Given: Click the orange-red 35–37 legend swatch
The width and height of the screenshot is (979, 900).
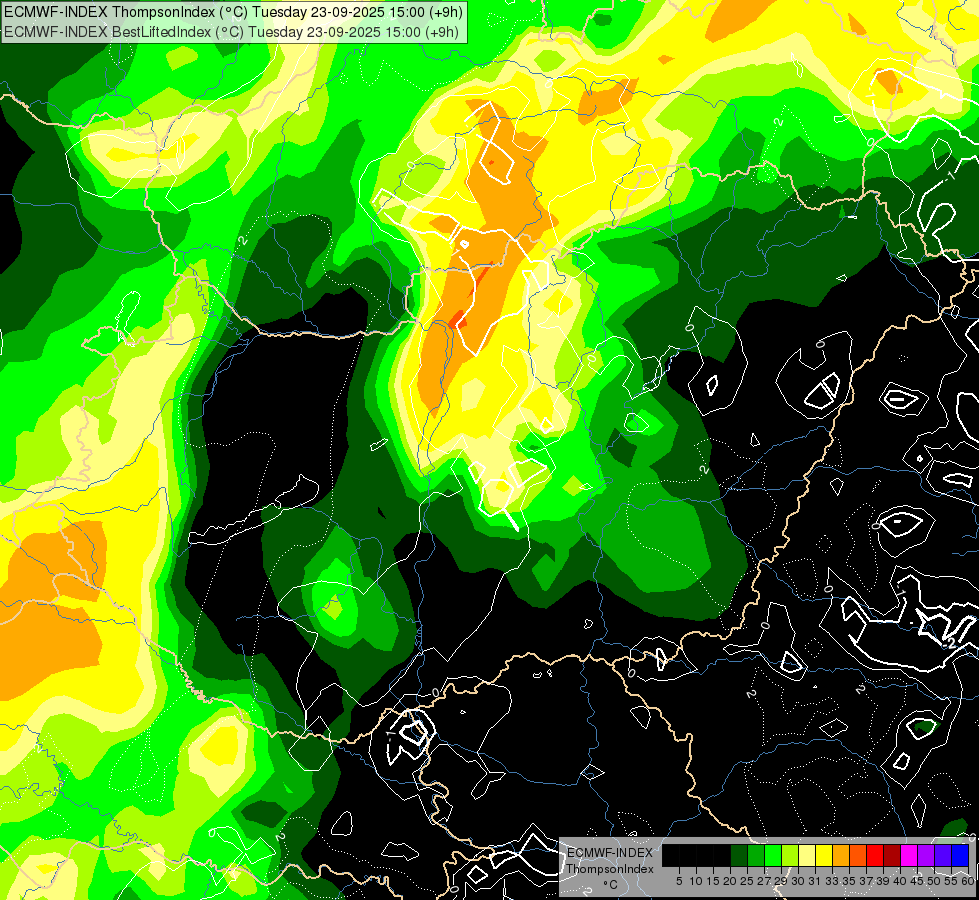Looking at the screenshot, I should tap(858, 855).
